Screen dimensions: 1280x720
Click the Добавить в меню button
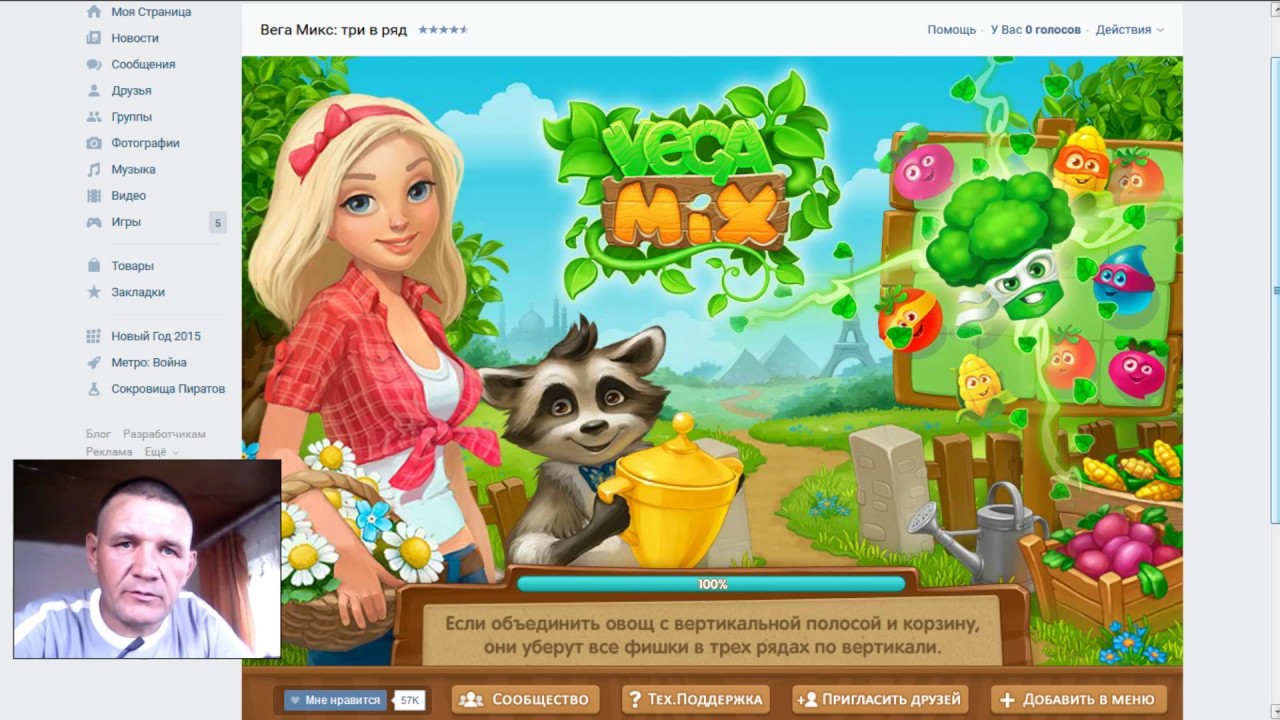click(x=1079, y=699)
